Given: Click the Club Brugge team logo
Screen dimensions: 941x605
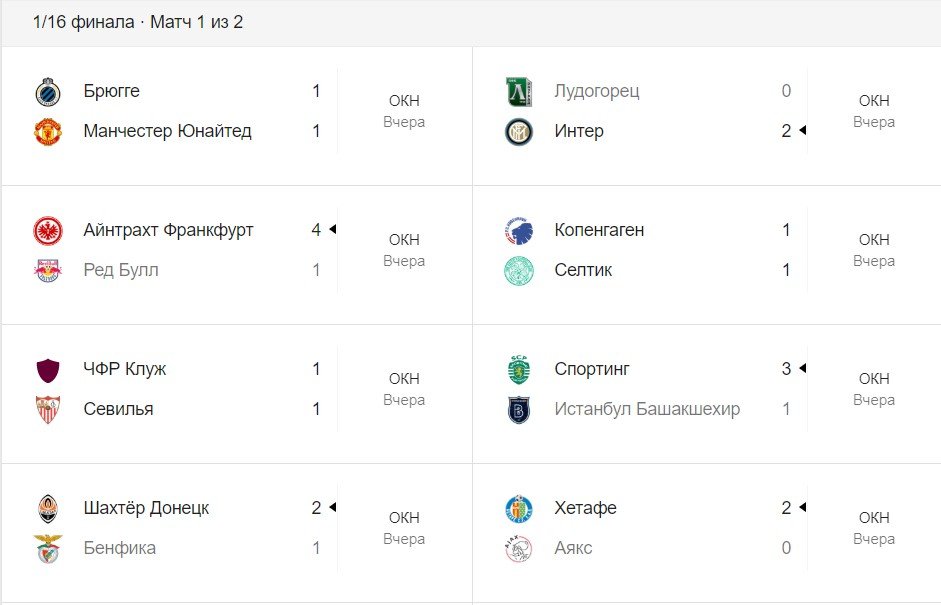Looking at the screenshot, I should 47,92.
